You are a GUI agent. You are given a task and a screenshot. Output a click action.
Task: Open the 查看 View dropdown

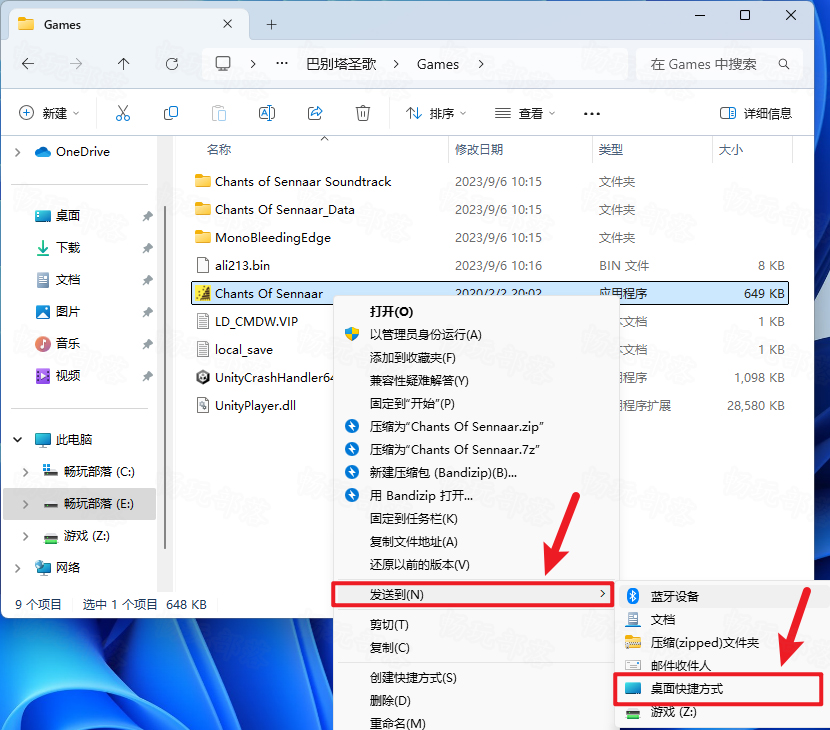pos(525,113)
